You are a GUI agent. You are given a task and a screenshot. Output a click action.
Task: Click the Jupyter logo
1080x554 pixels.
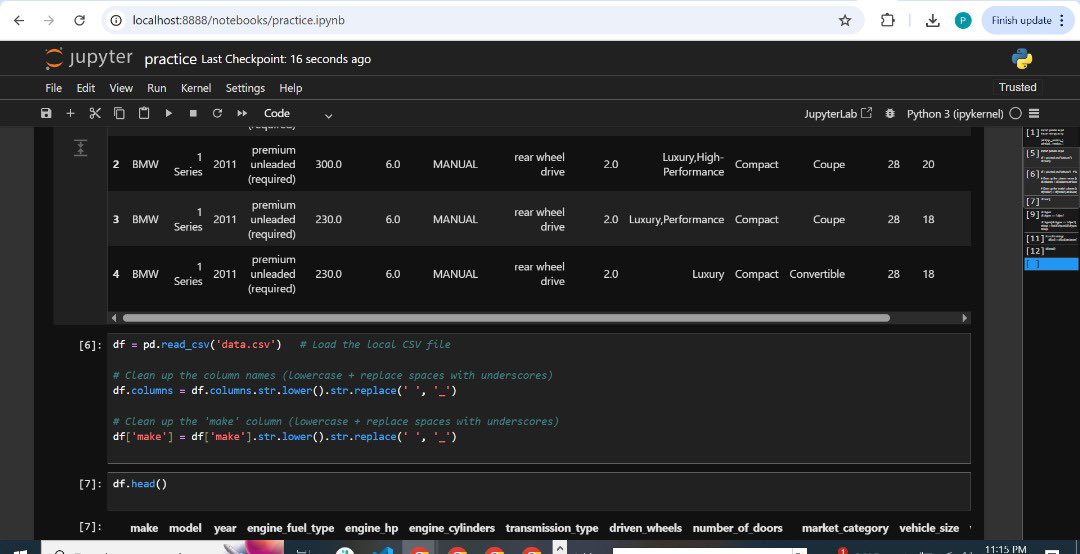(x=88, y=59)
